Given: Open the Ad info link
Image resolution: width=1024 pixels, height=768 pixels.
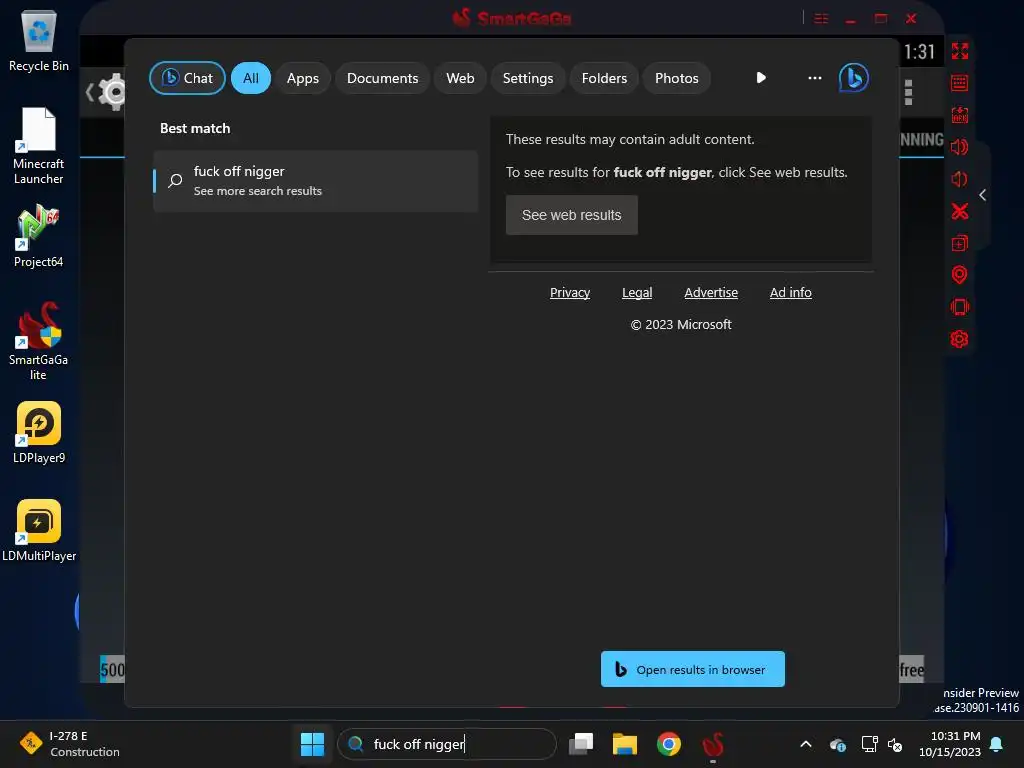Looking at the screenshot, I should coord(790,293).
